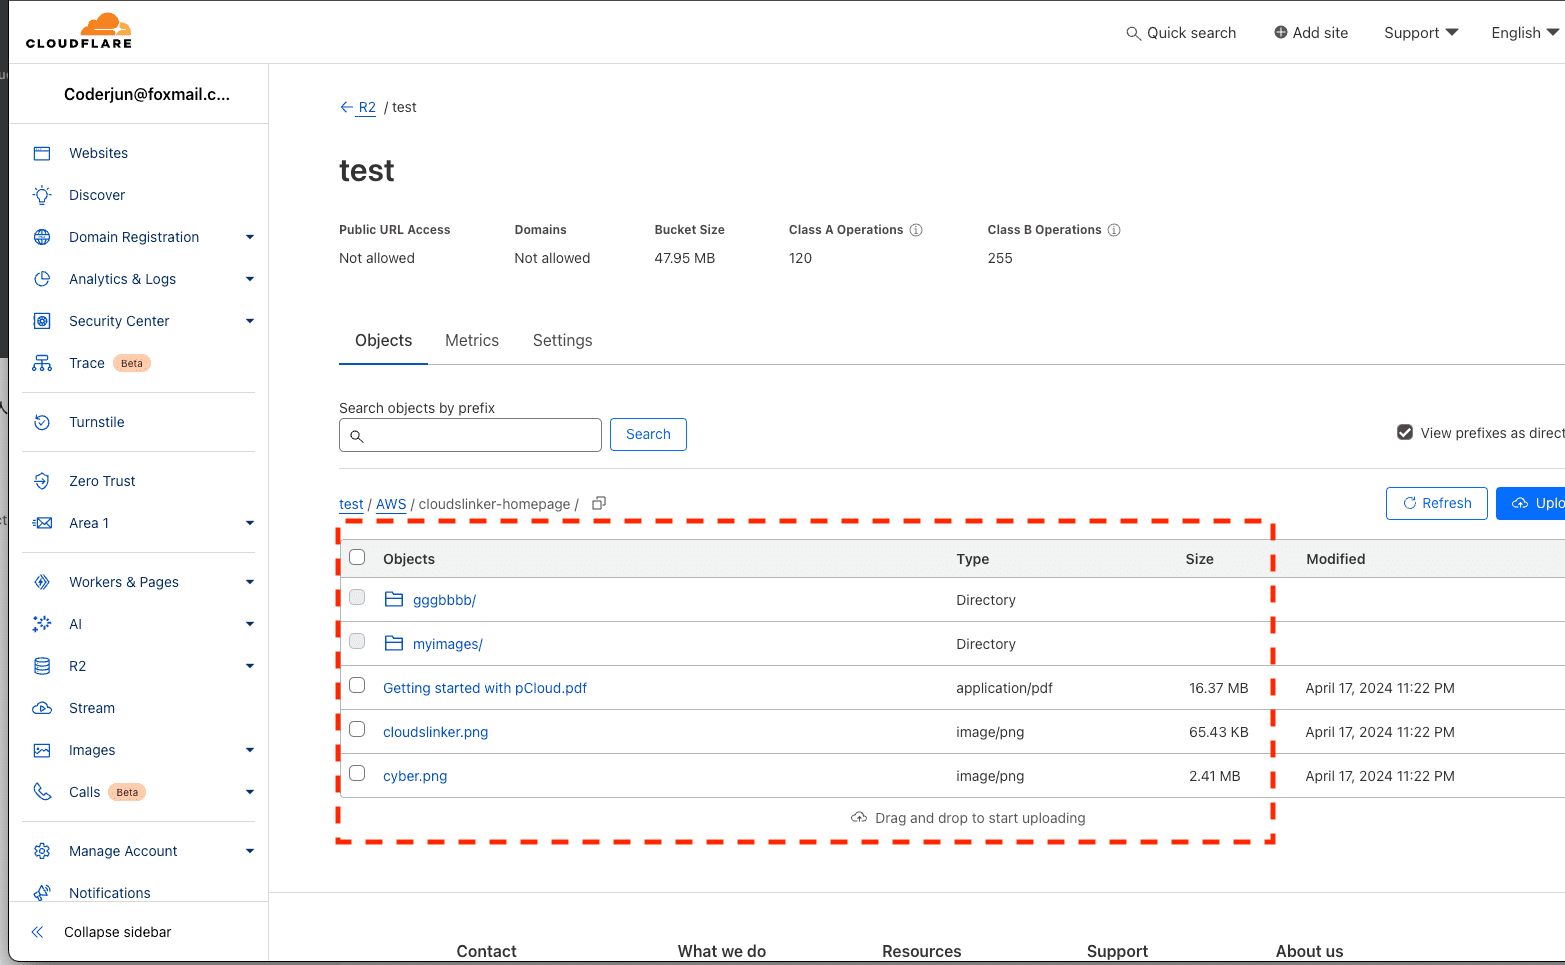Click the Discover lightbulb icon
Image resolution: width=1565 pixels, height=965 pixels.
click(x=42, y=195)
